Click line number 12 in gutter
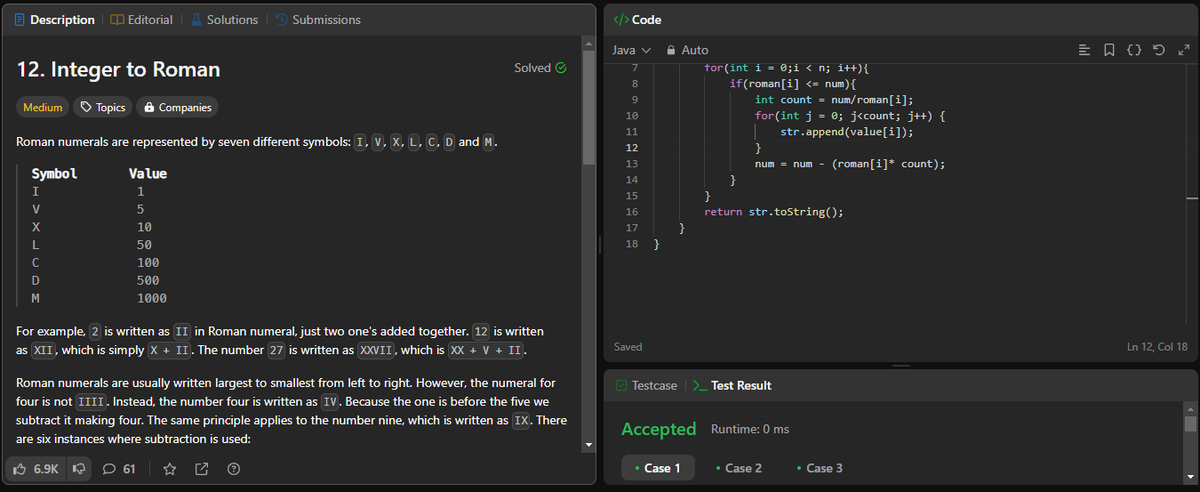1200x492 pixels. pyautogui.click(x=631, y=148)
